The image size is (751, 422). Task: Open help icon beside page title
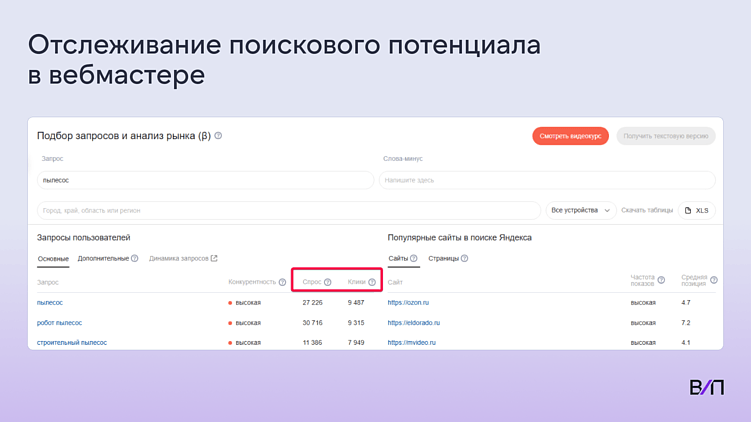tap(218, 136)
